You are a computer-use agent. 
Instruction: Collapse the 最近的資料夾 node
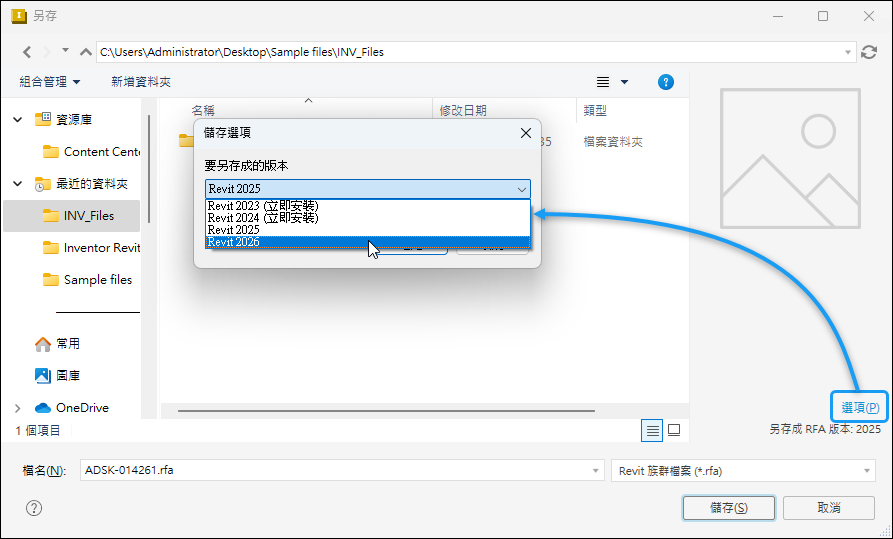click(x=18, y=184)
